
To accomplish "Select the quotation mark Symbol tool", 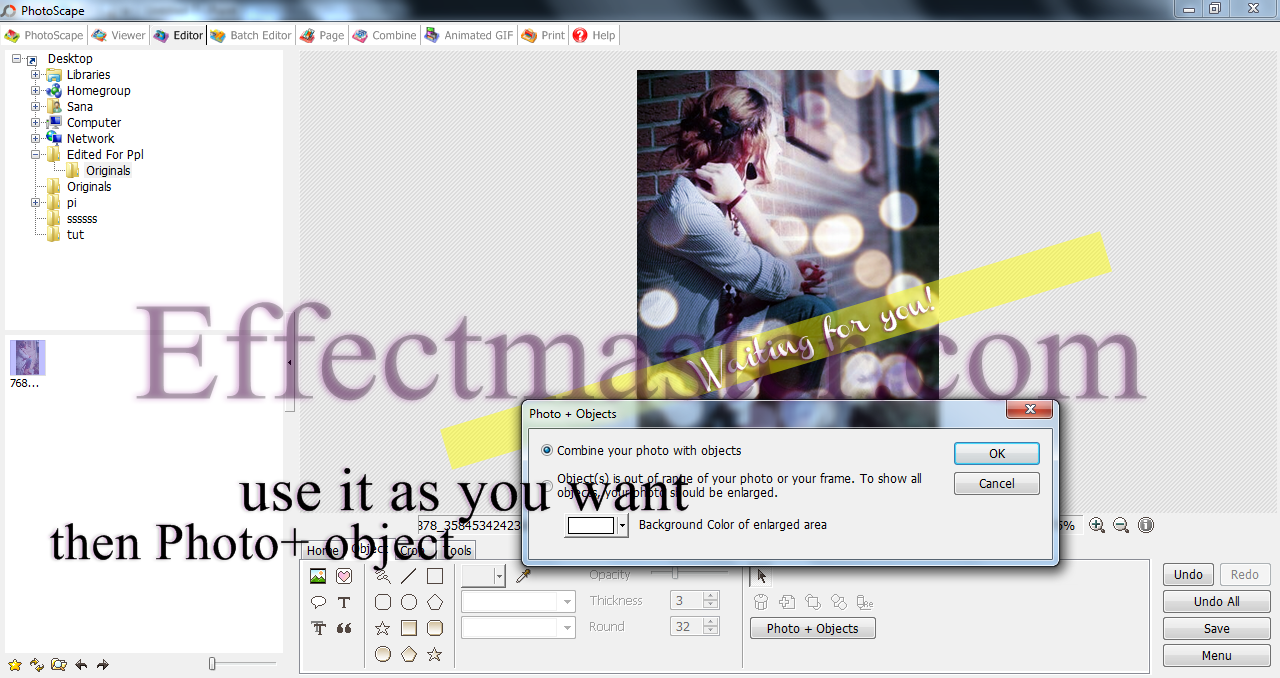I will tap(344, 628).
